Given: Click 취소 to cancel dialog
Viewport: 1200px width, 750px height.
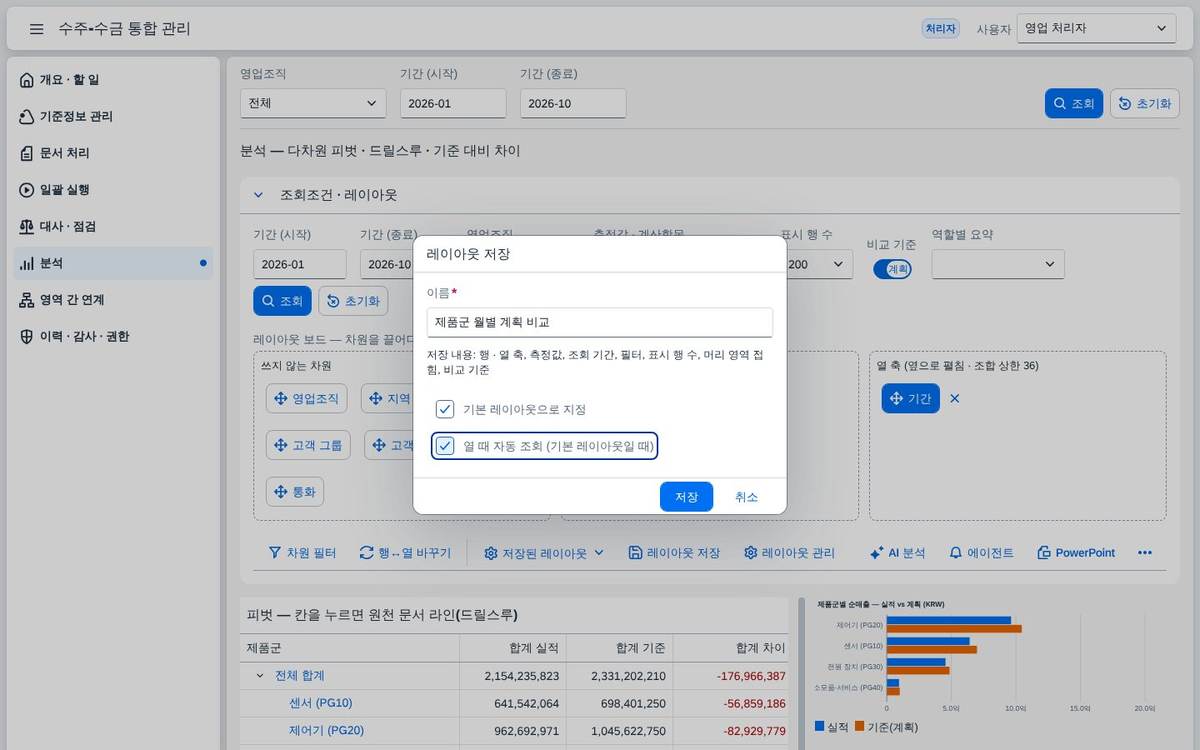Looking at the screenshot, I should [746, 497].
